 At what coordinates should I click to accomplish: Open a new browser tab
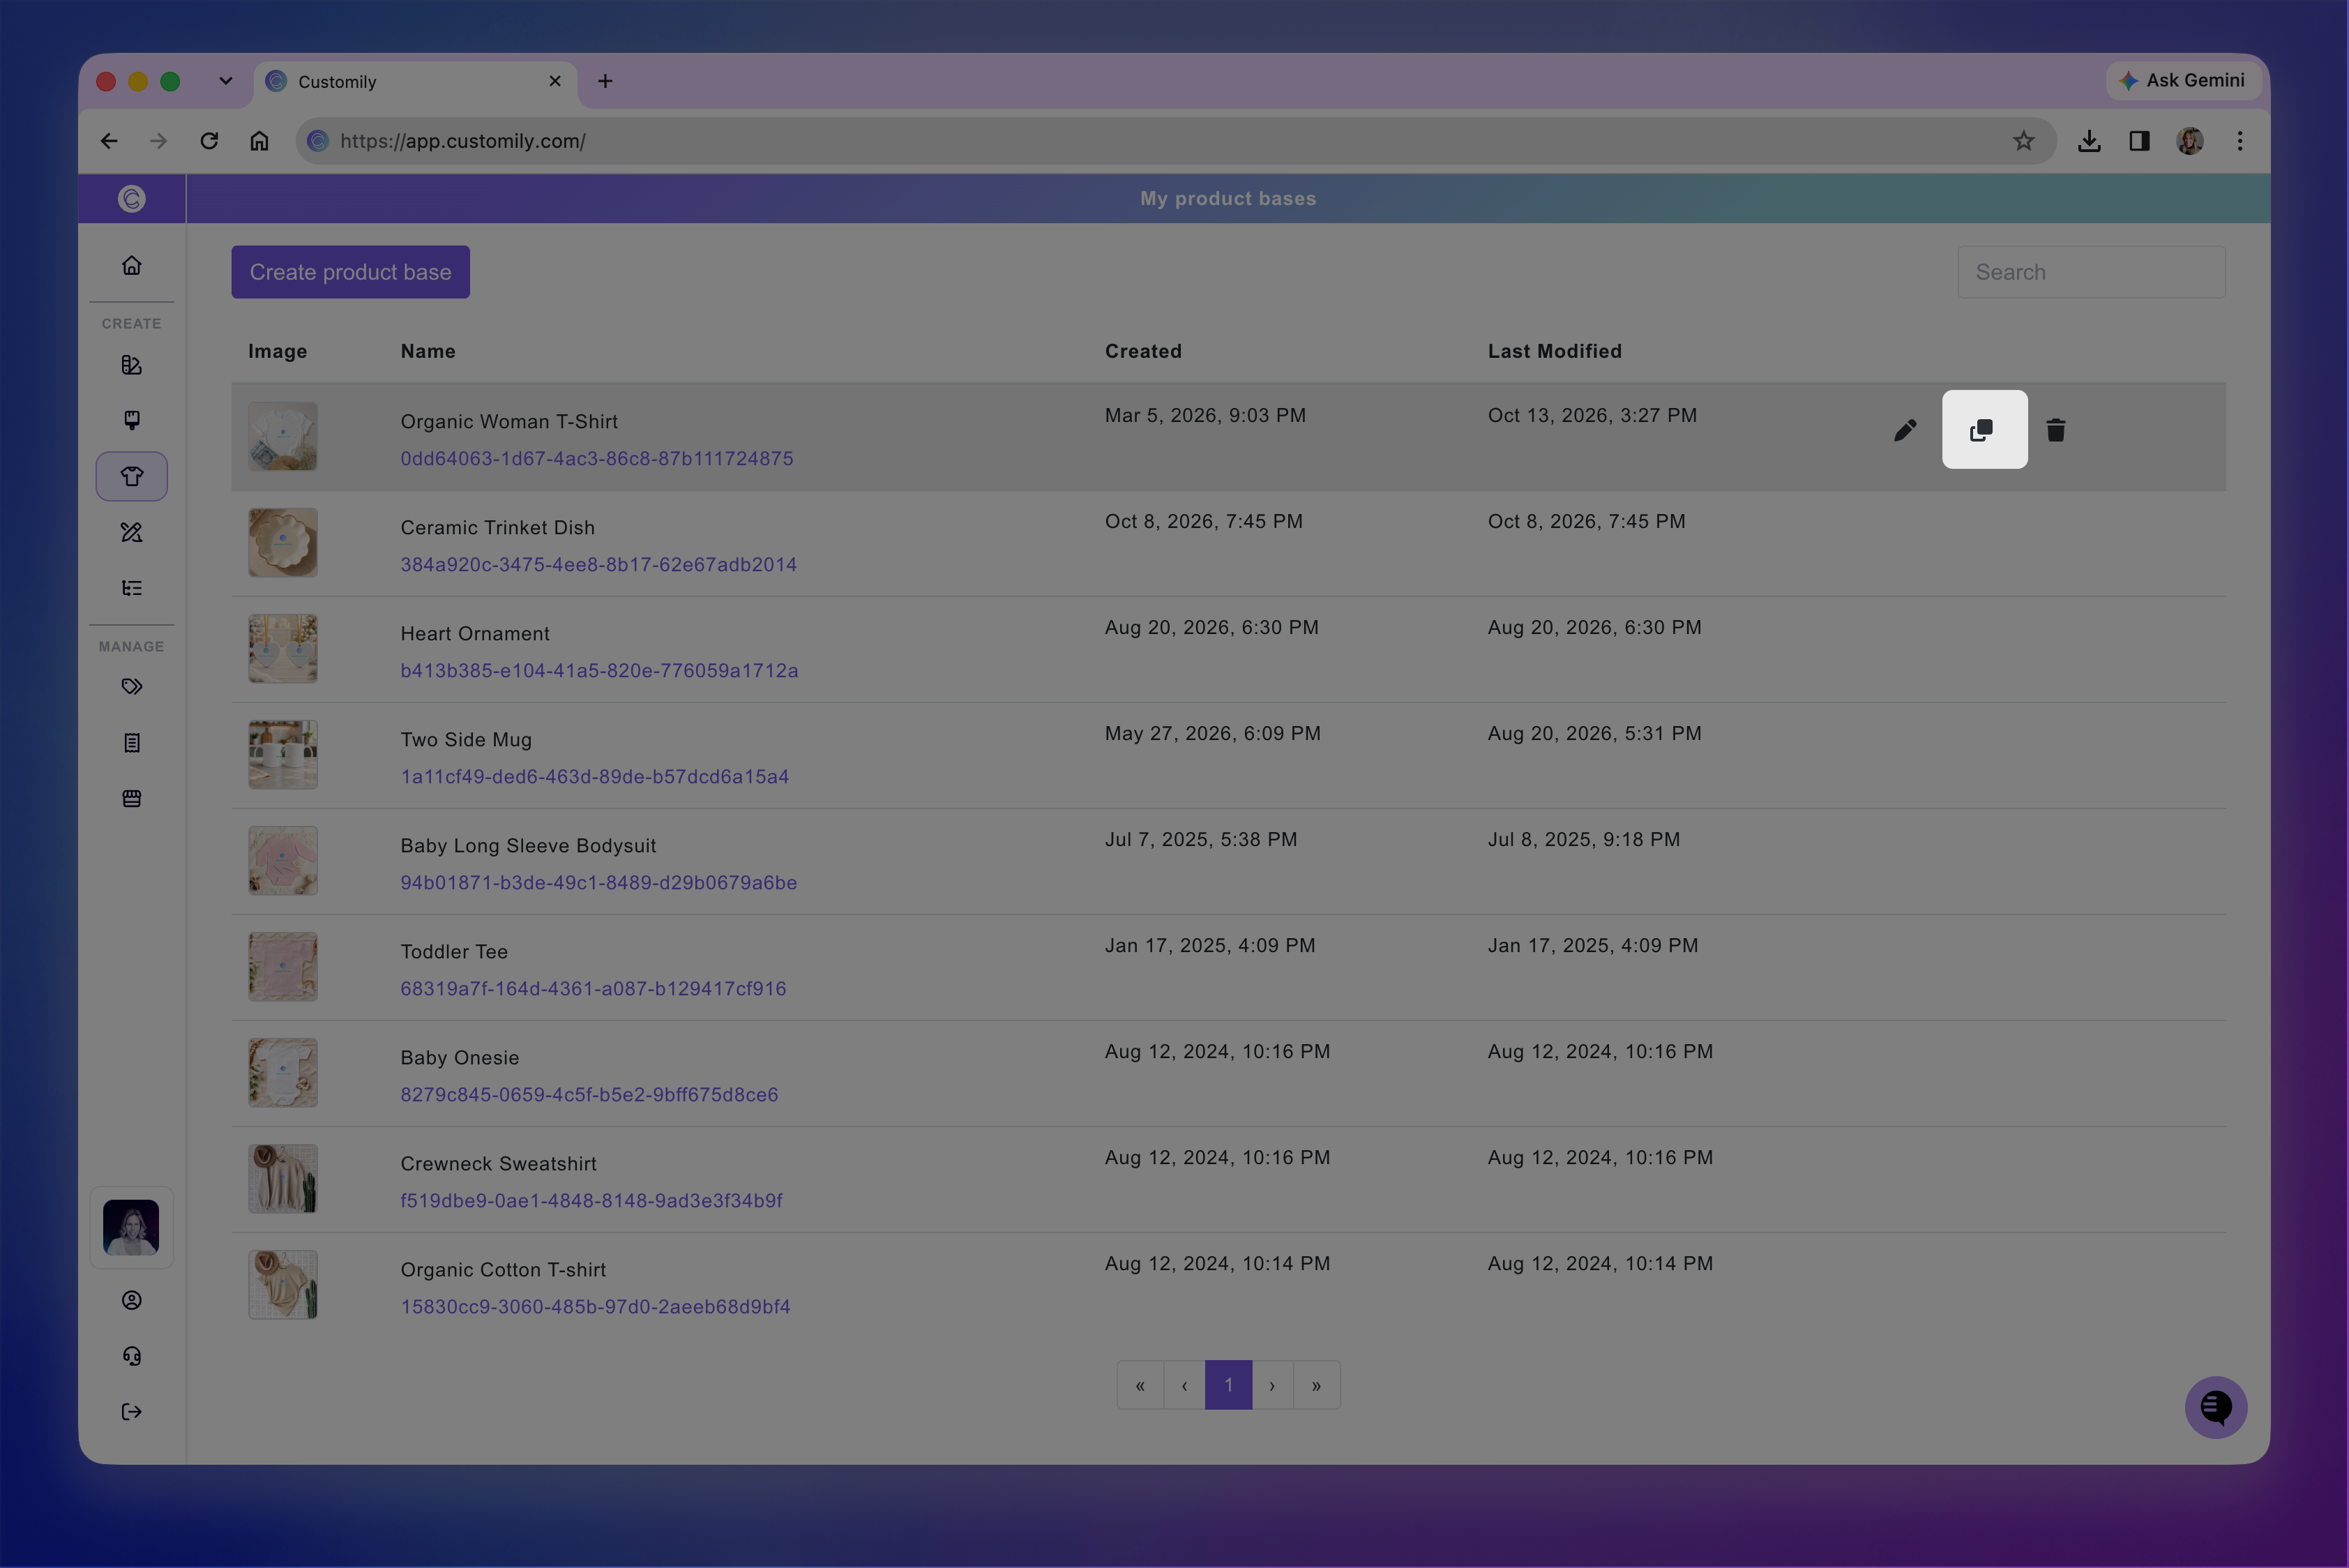605,81
